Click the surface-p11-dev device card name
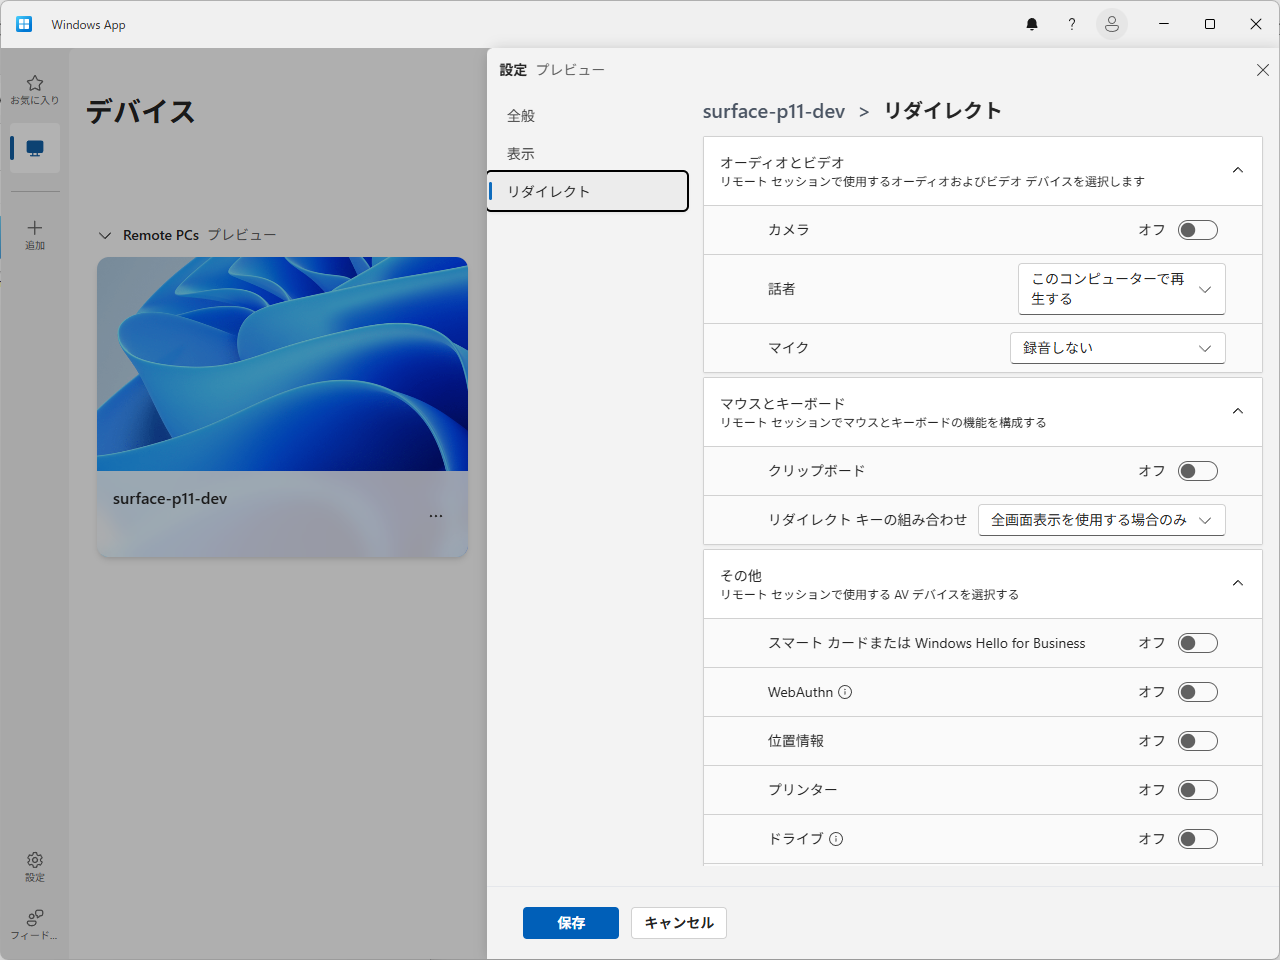Screen dimensions: 1280x960 170,499
